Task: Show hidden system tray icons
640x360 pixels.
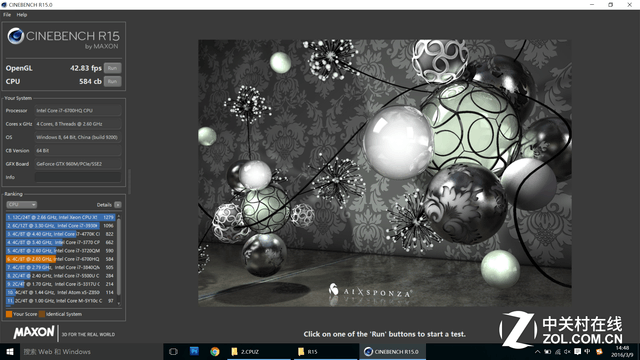Action: pyautogui.click(x=538, y=351)
